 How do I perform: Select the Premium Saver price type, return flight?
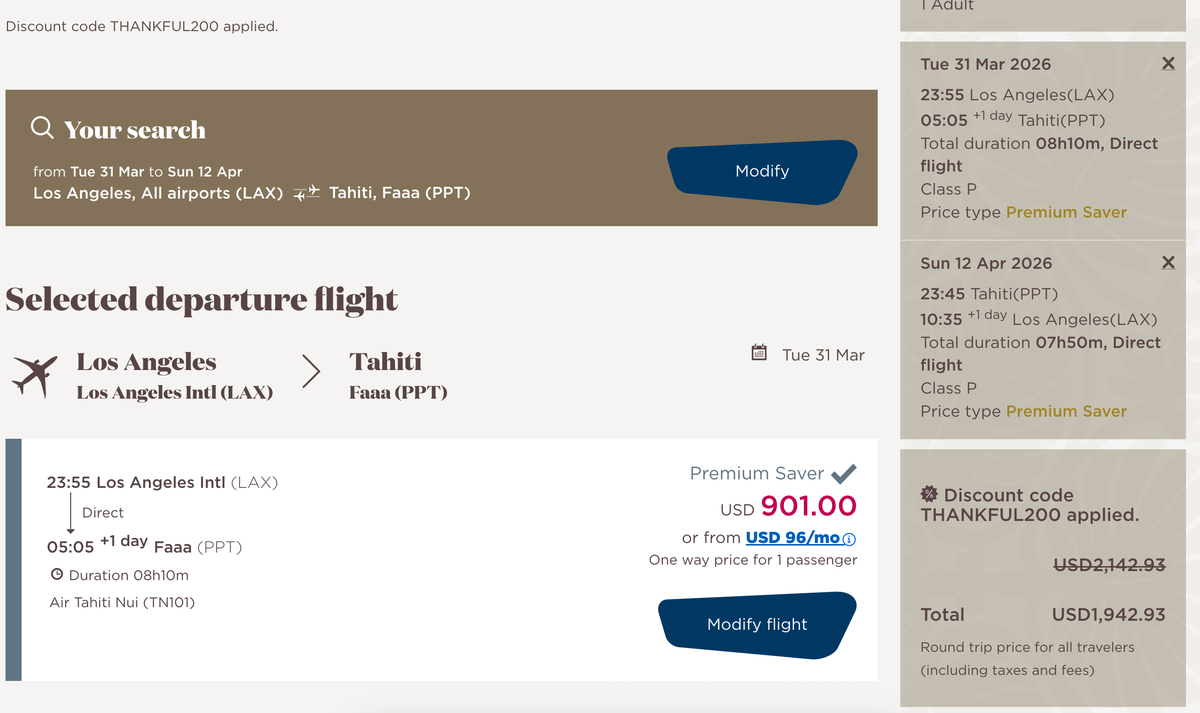click(x=1066, y=411)
